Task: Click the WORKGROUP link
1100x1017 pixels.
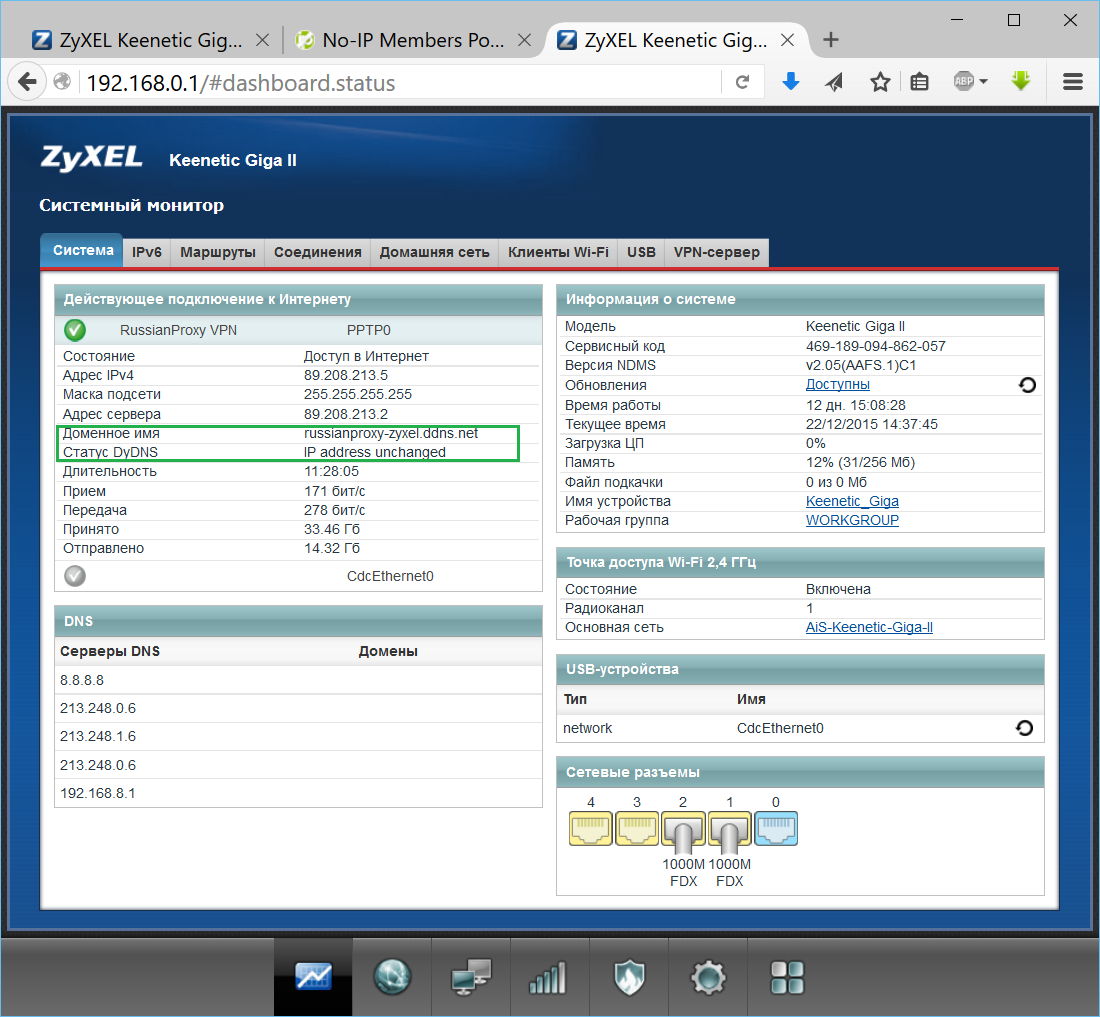Action: (x=852, y=520)
